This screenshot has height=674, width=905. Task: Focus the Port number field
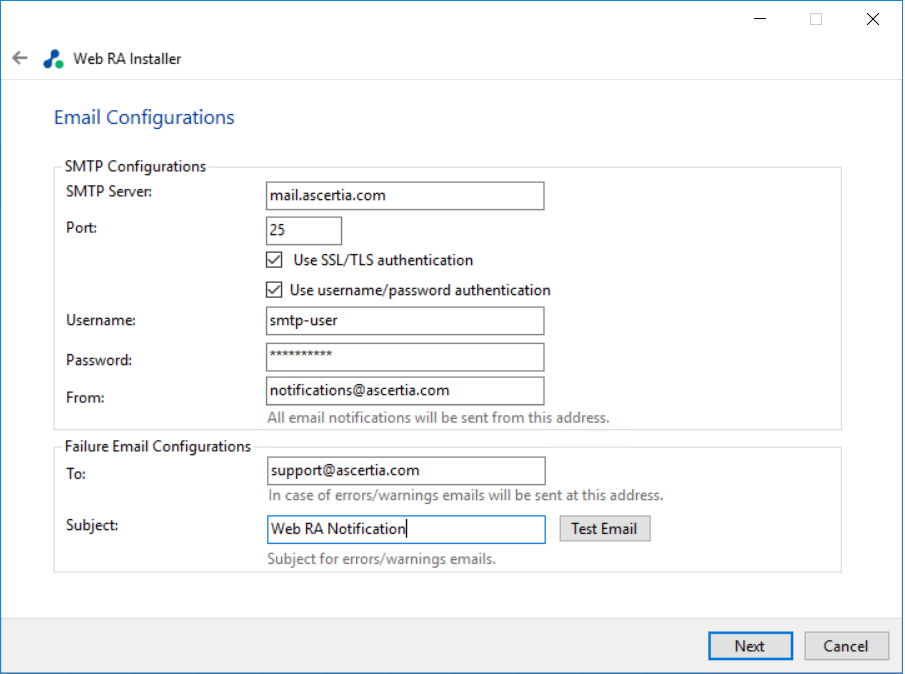click(304, 230)
